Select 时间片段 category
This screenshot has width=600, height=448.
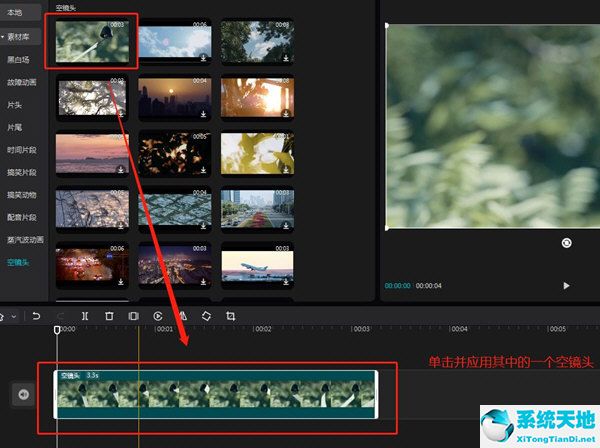click(21, 150)
